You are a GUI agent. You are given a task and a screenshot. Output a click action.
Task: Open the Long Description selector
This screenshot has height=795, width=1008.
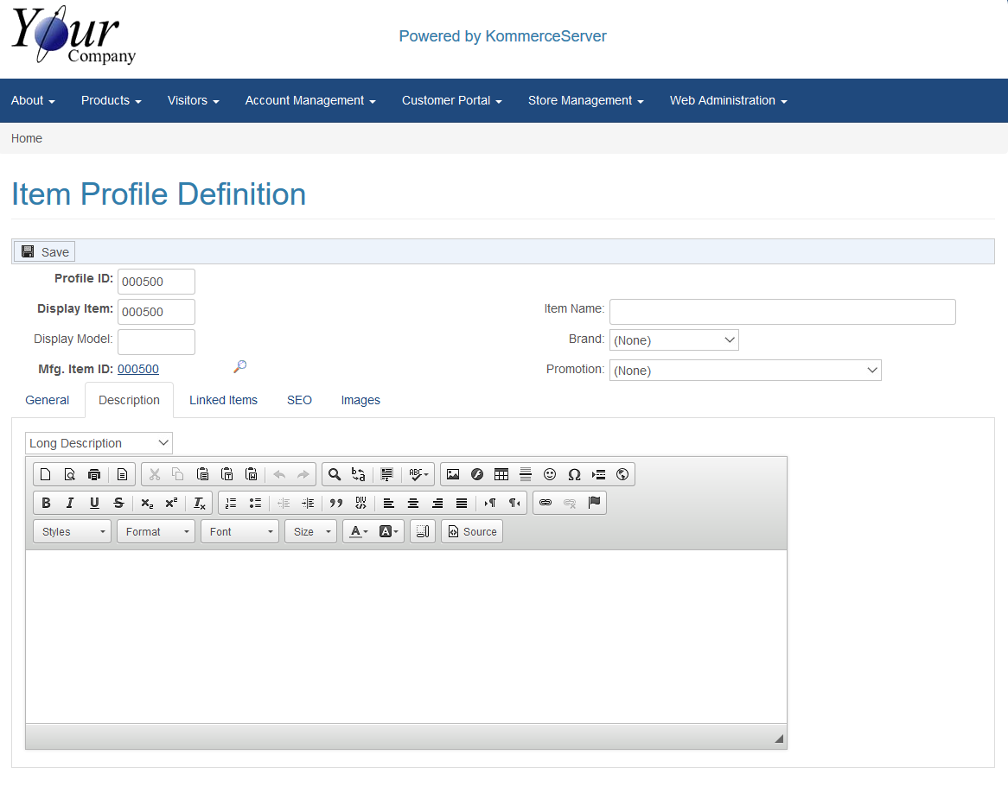(98, 443)
